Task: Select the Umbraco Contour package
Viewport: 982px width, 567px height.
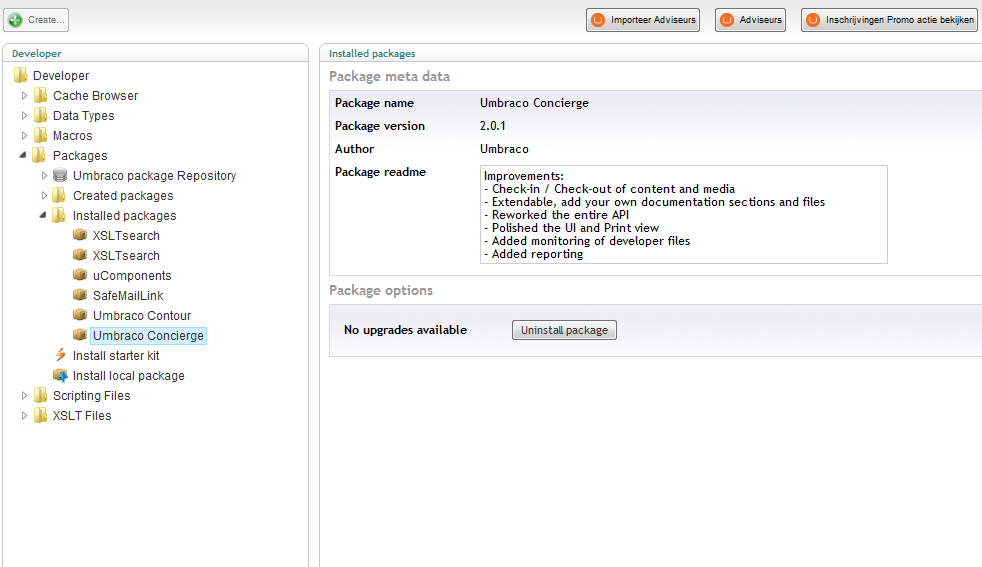Action: 142,316
